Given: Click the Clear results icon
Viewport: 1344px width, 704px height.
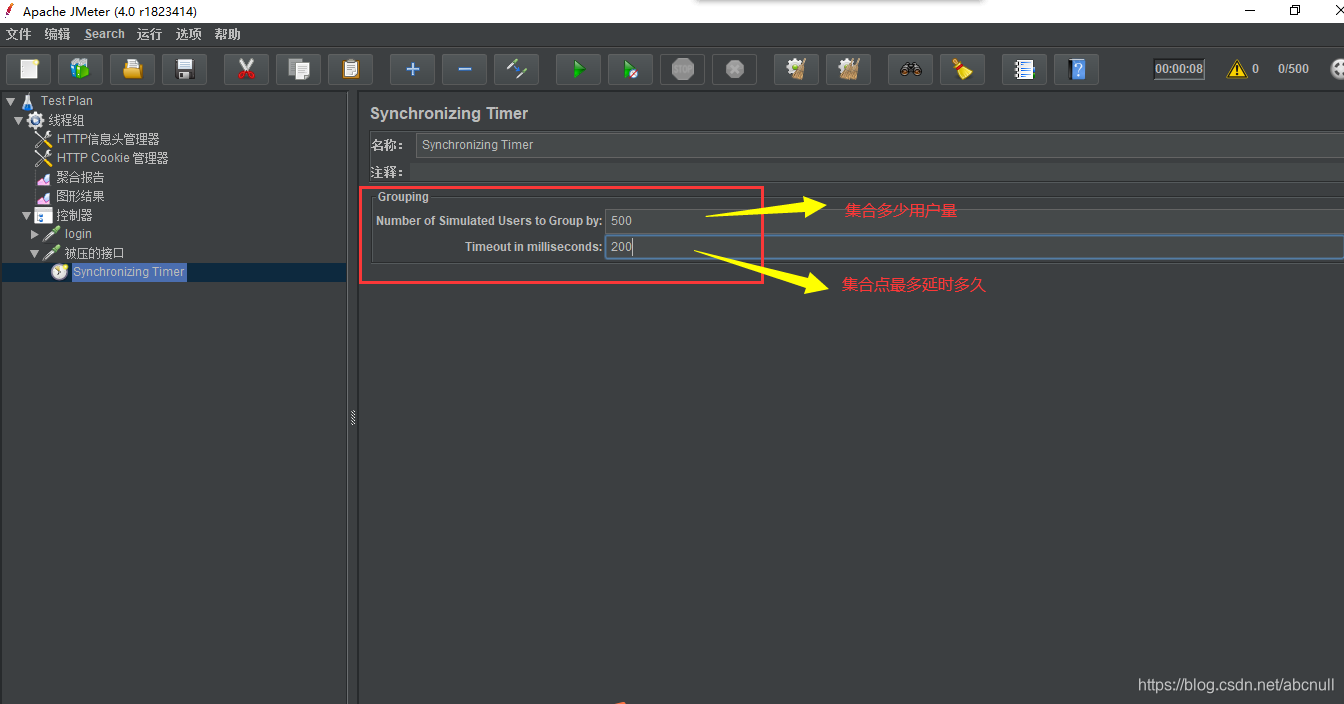Looking at the screenshot, I should (796, 69).
